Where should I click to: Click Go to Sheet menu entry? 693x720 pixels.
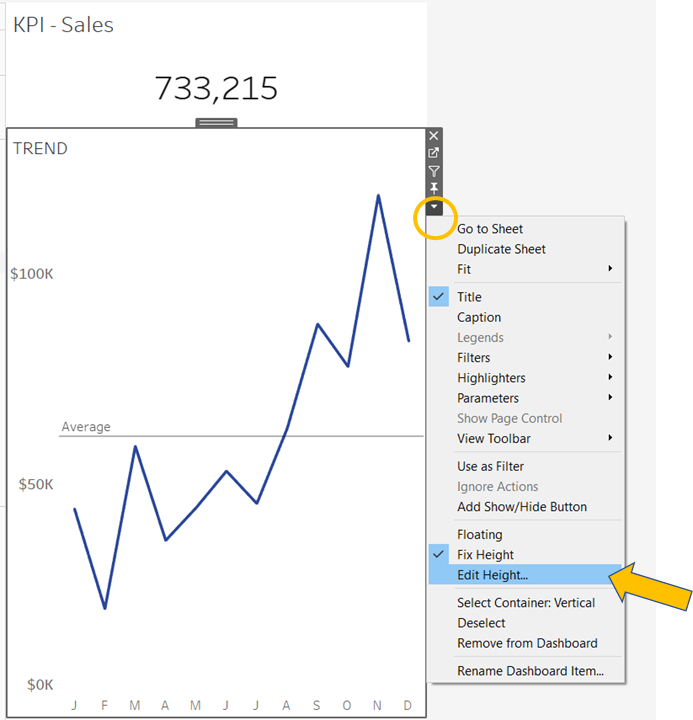tap(490, 229)
